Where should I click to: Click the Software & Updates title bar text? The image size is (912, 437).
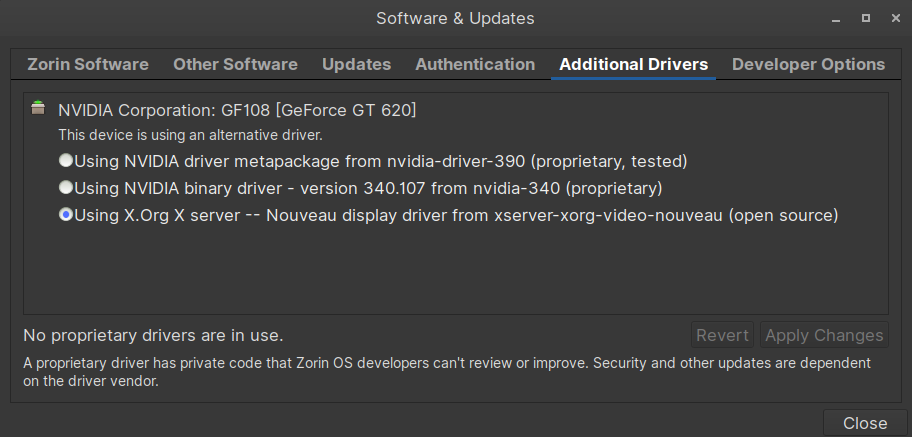(455, 18)
